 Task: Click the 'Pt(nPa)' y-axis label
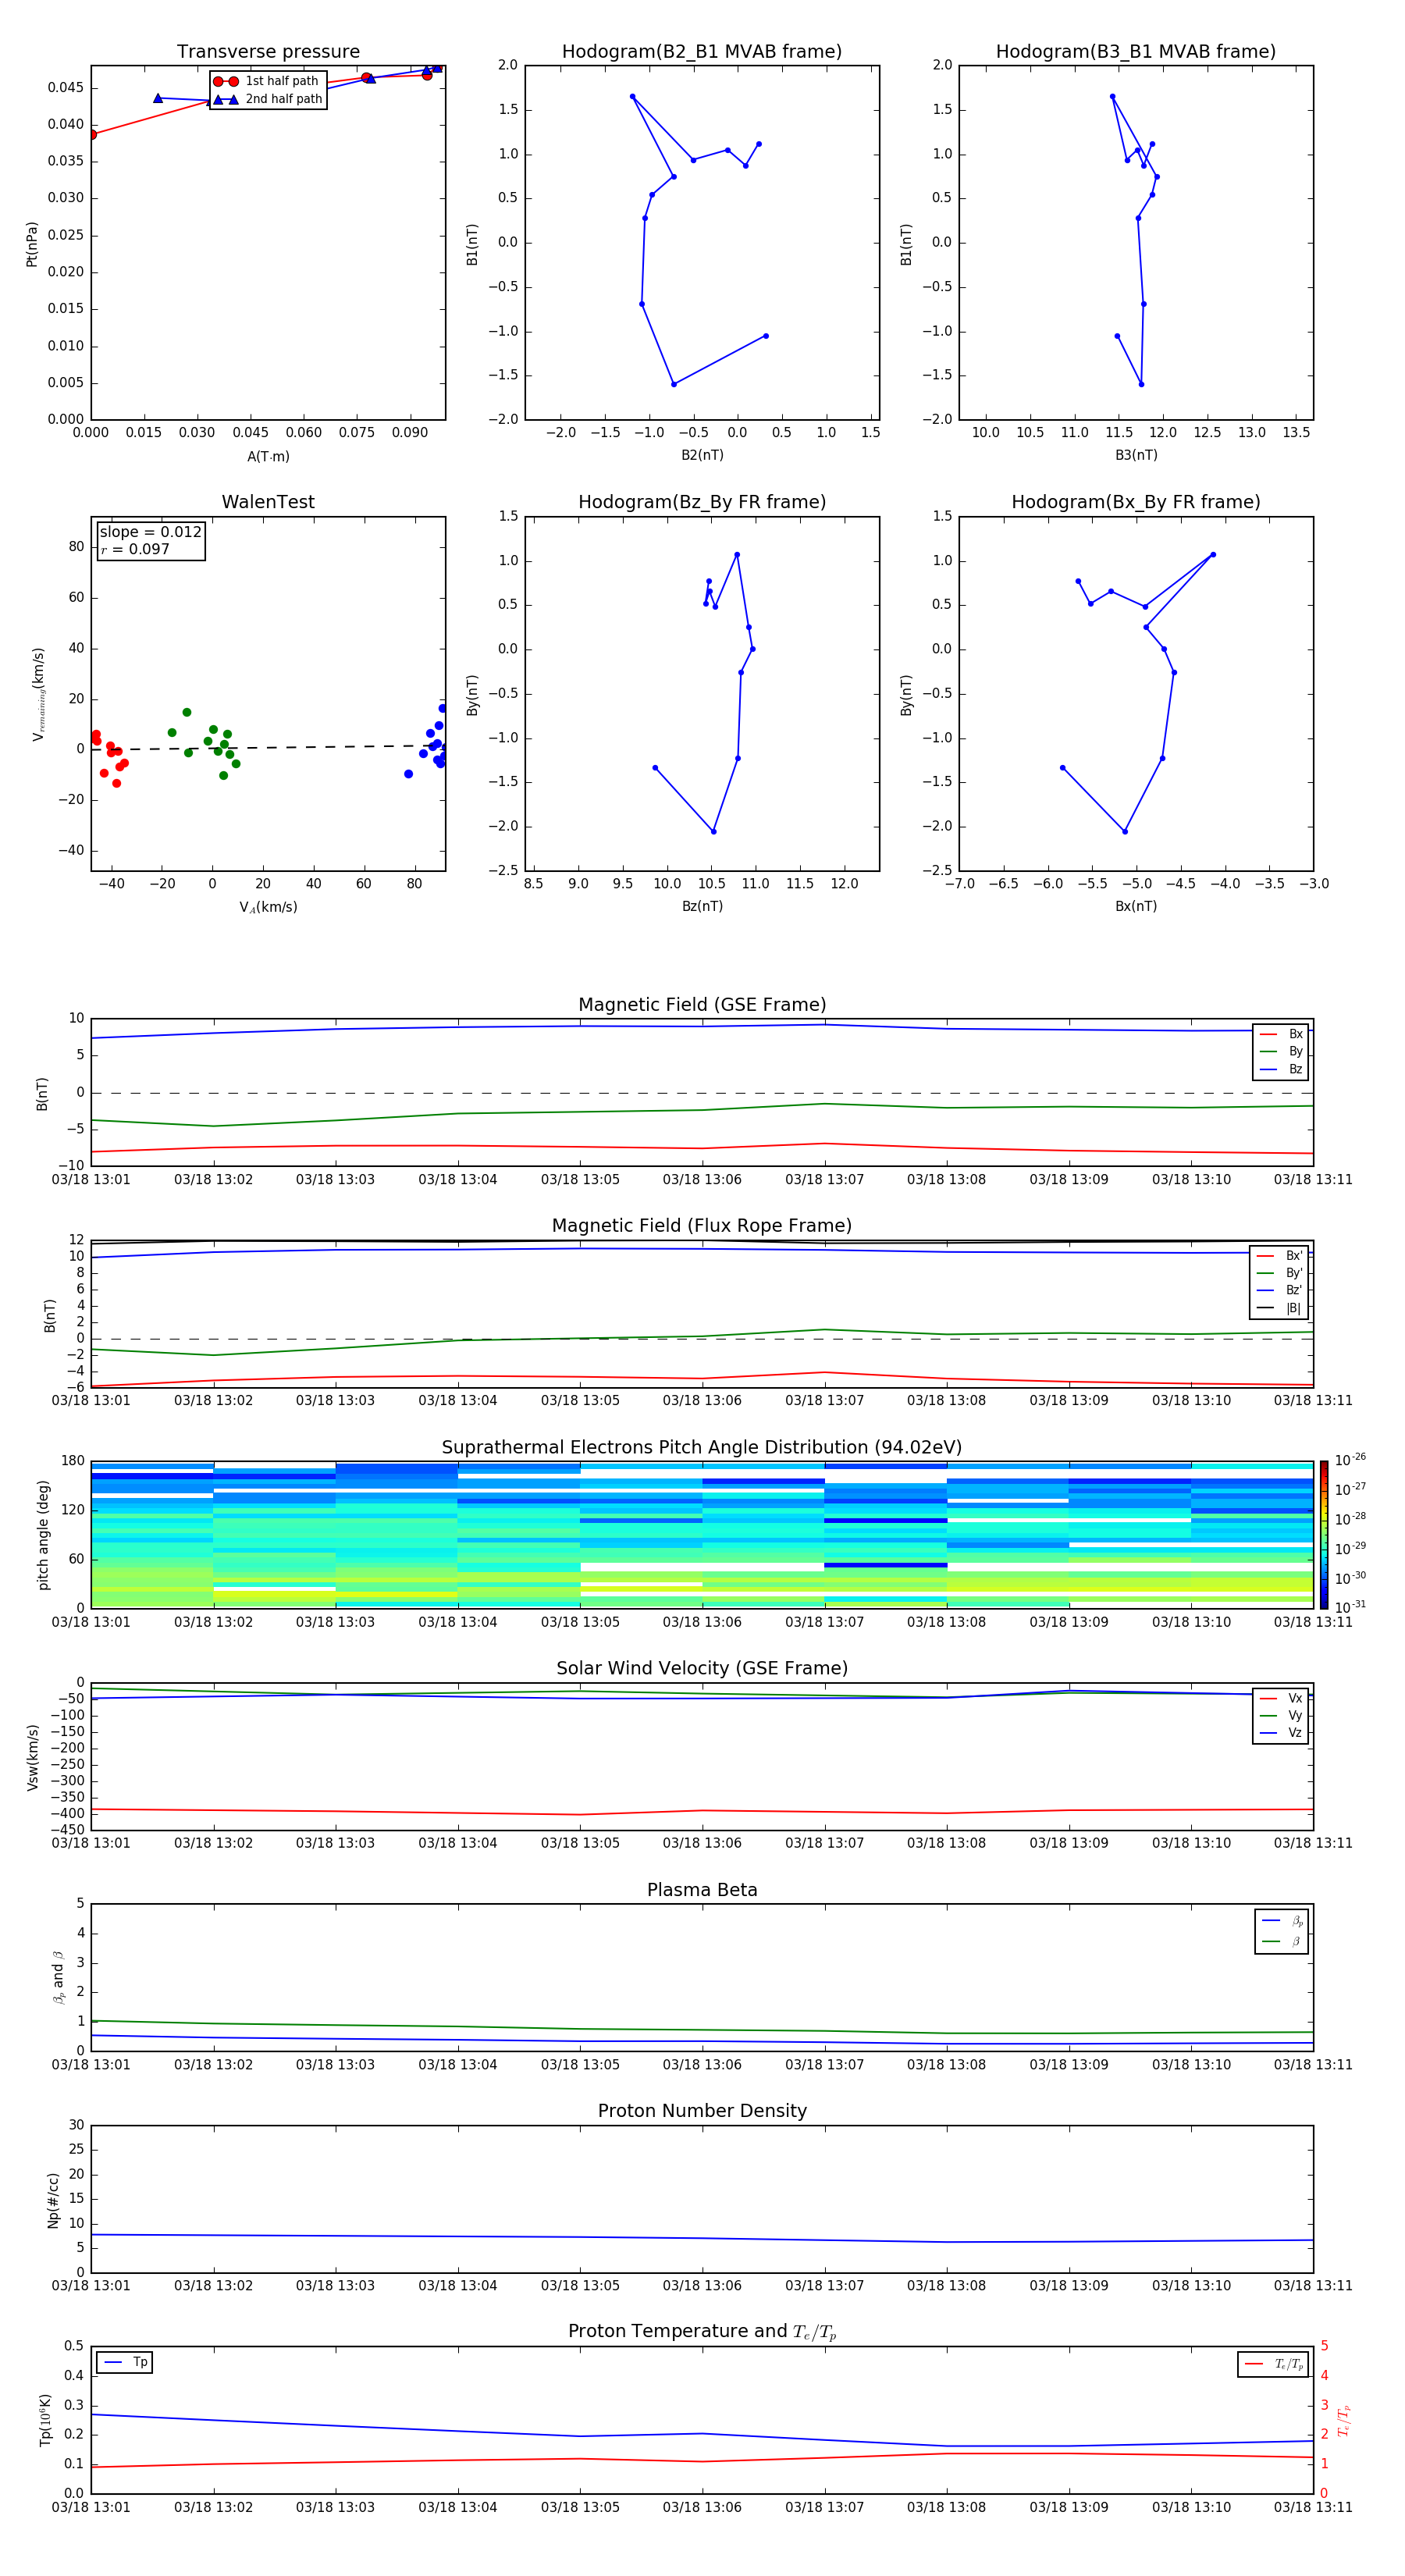32,244
